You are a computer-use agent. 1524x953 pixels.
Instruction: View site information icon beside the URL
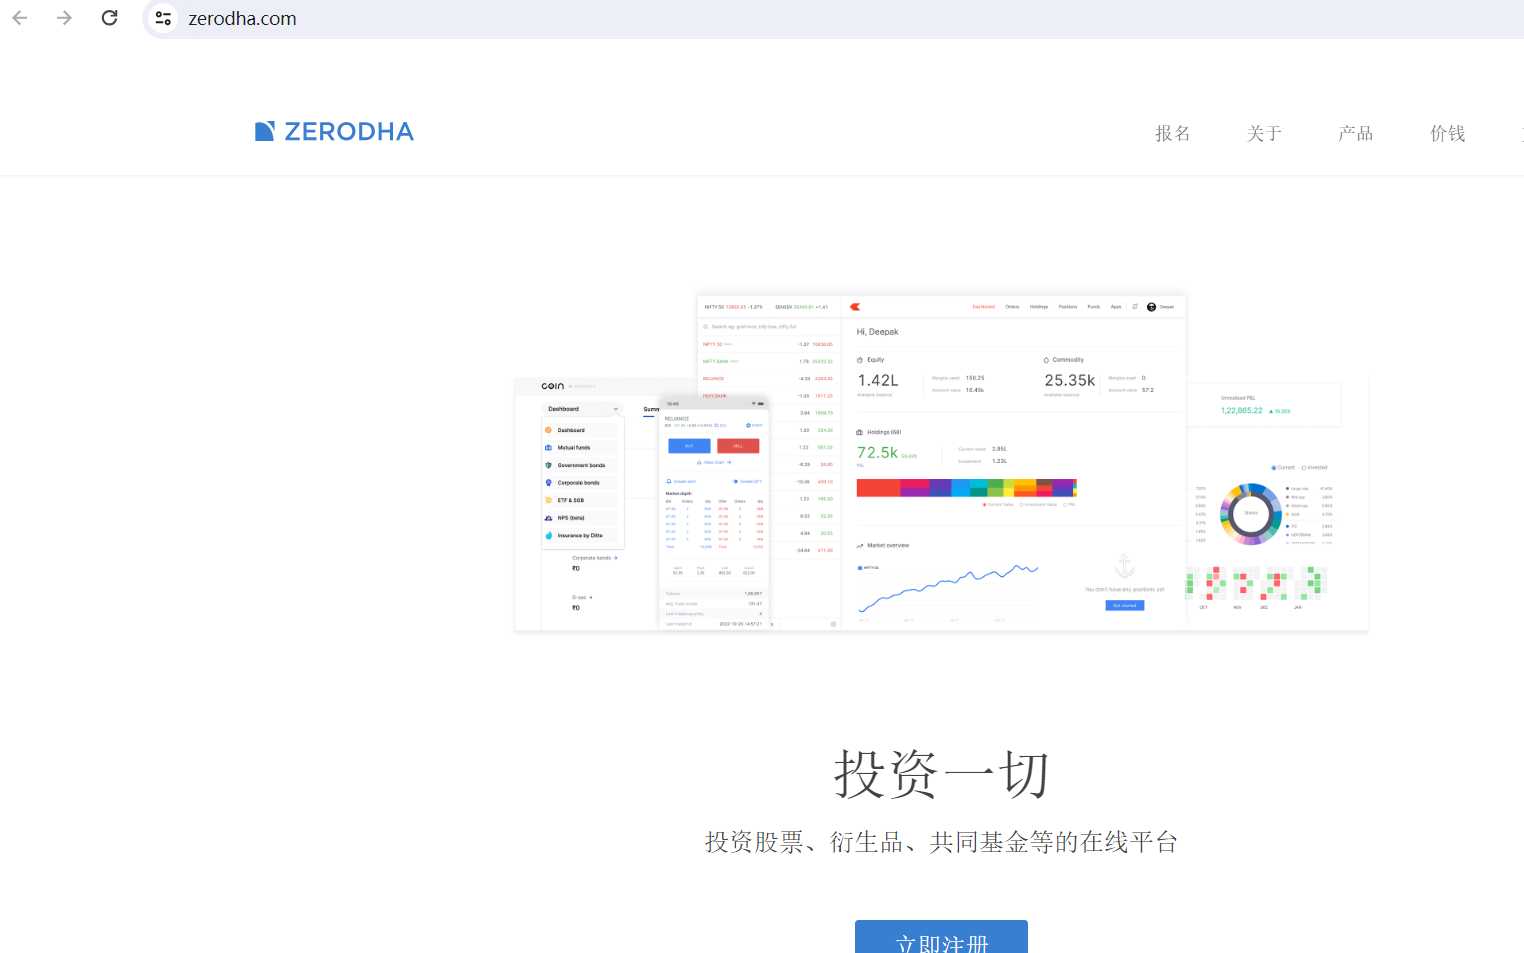(x=163, y=18)
